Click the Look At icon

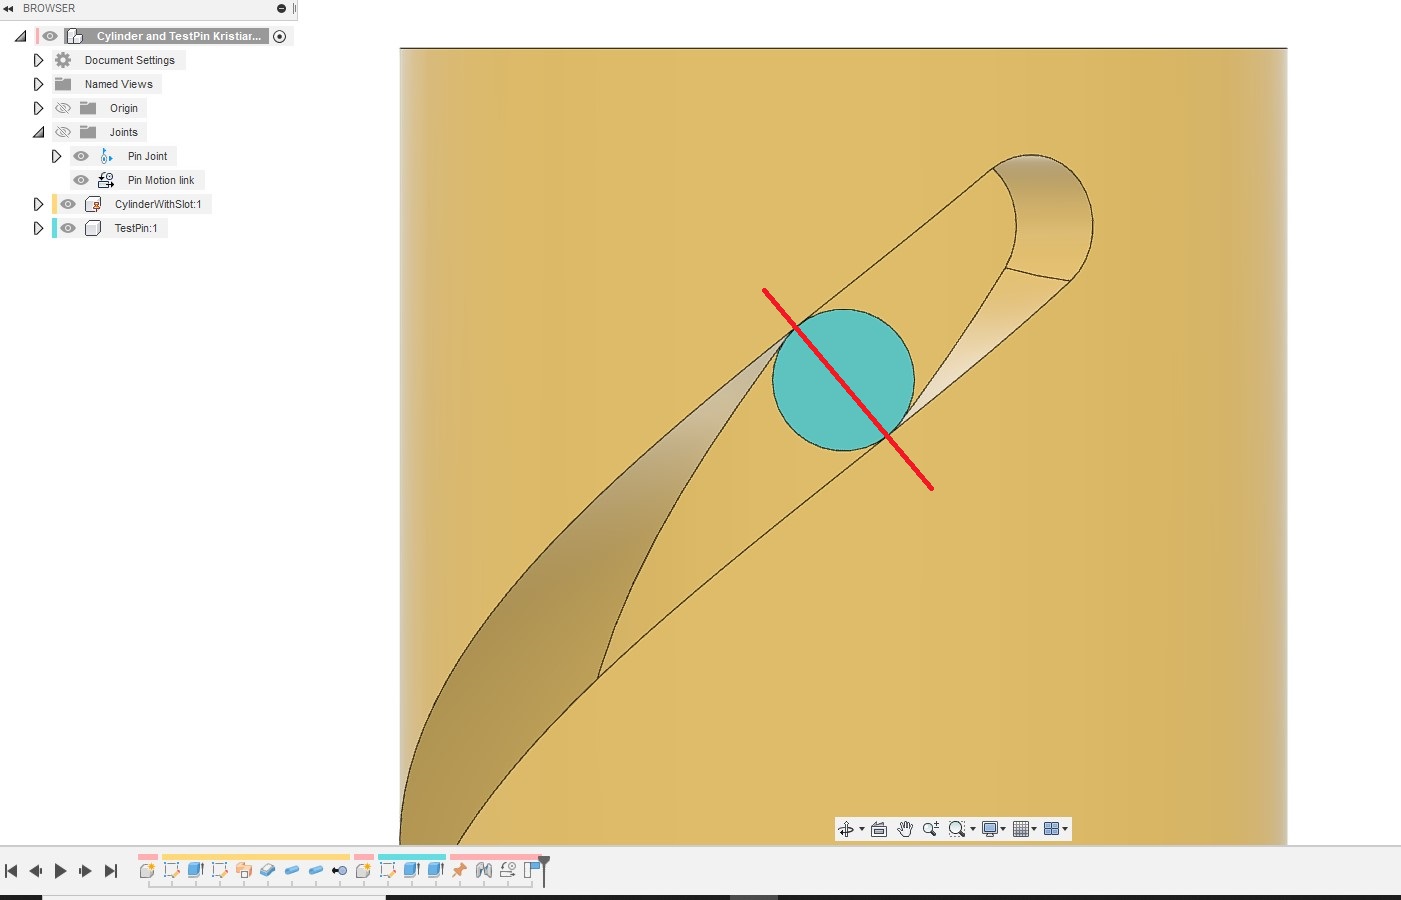(x=878, y=828)
